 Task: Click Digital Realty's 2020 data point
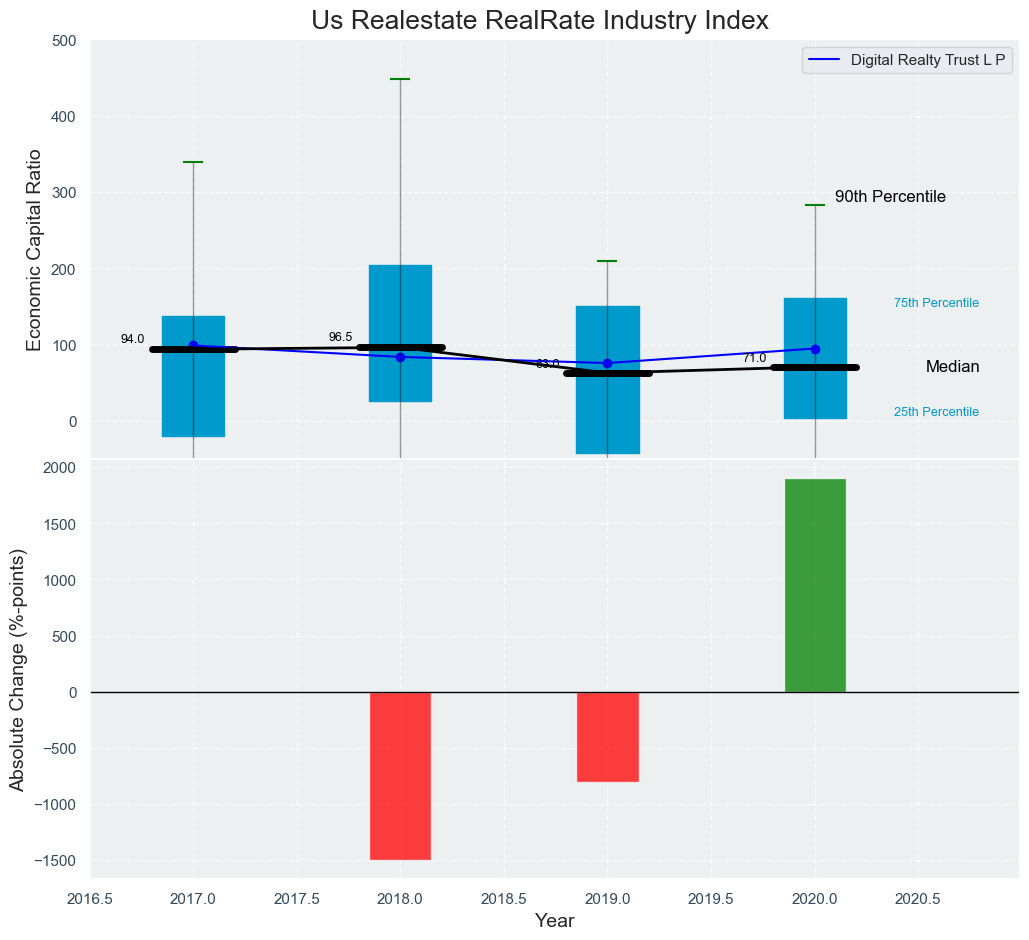pyautogui.click(x=815, y=349)
